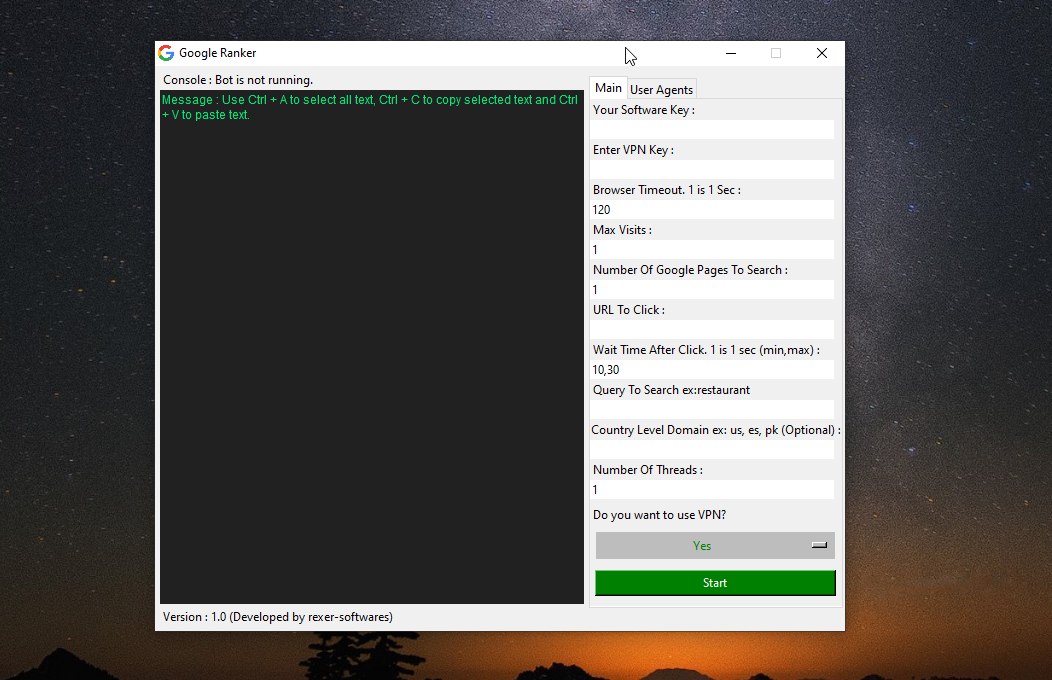
Task: Focus the Your Software Key field
Action: (x=712, y=130)
